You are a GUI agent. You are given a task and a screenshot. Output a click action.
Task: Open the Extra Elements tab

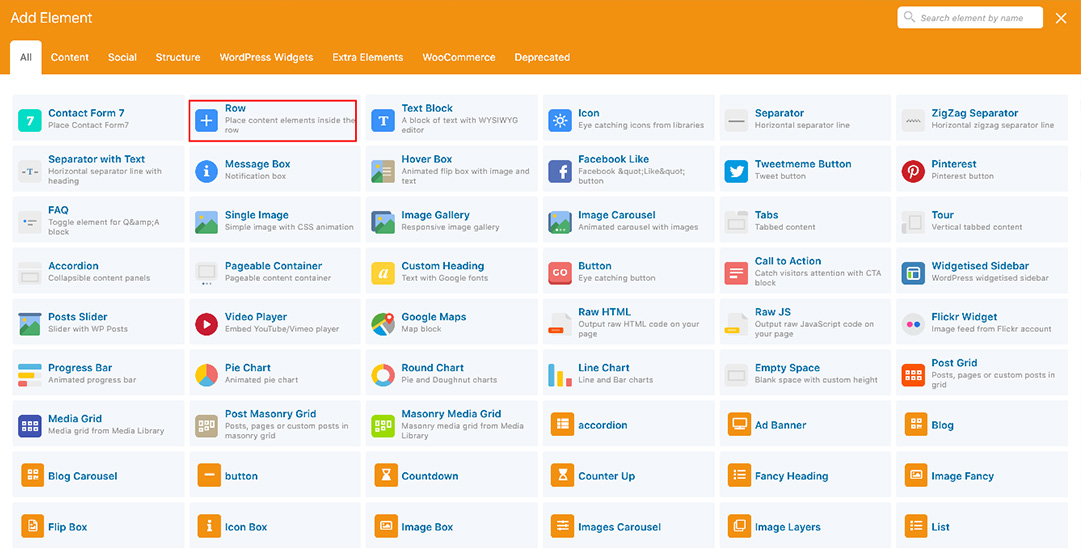[367, 57]
